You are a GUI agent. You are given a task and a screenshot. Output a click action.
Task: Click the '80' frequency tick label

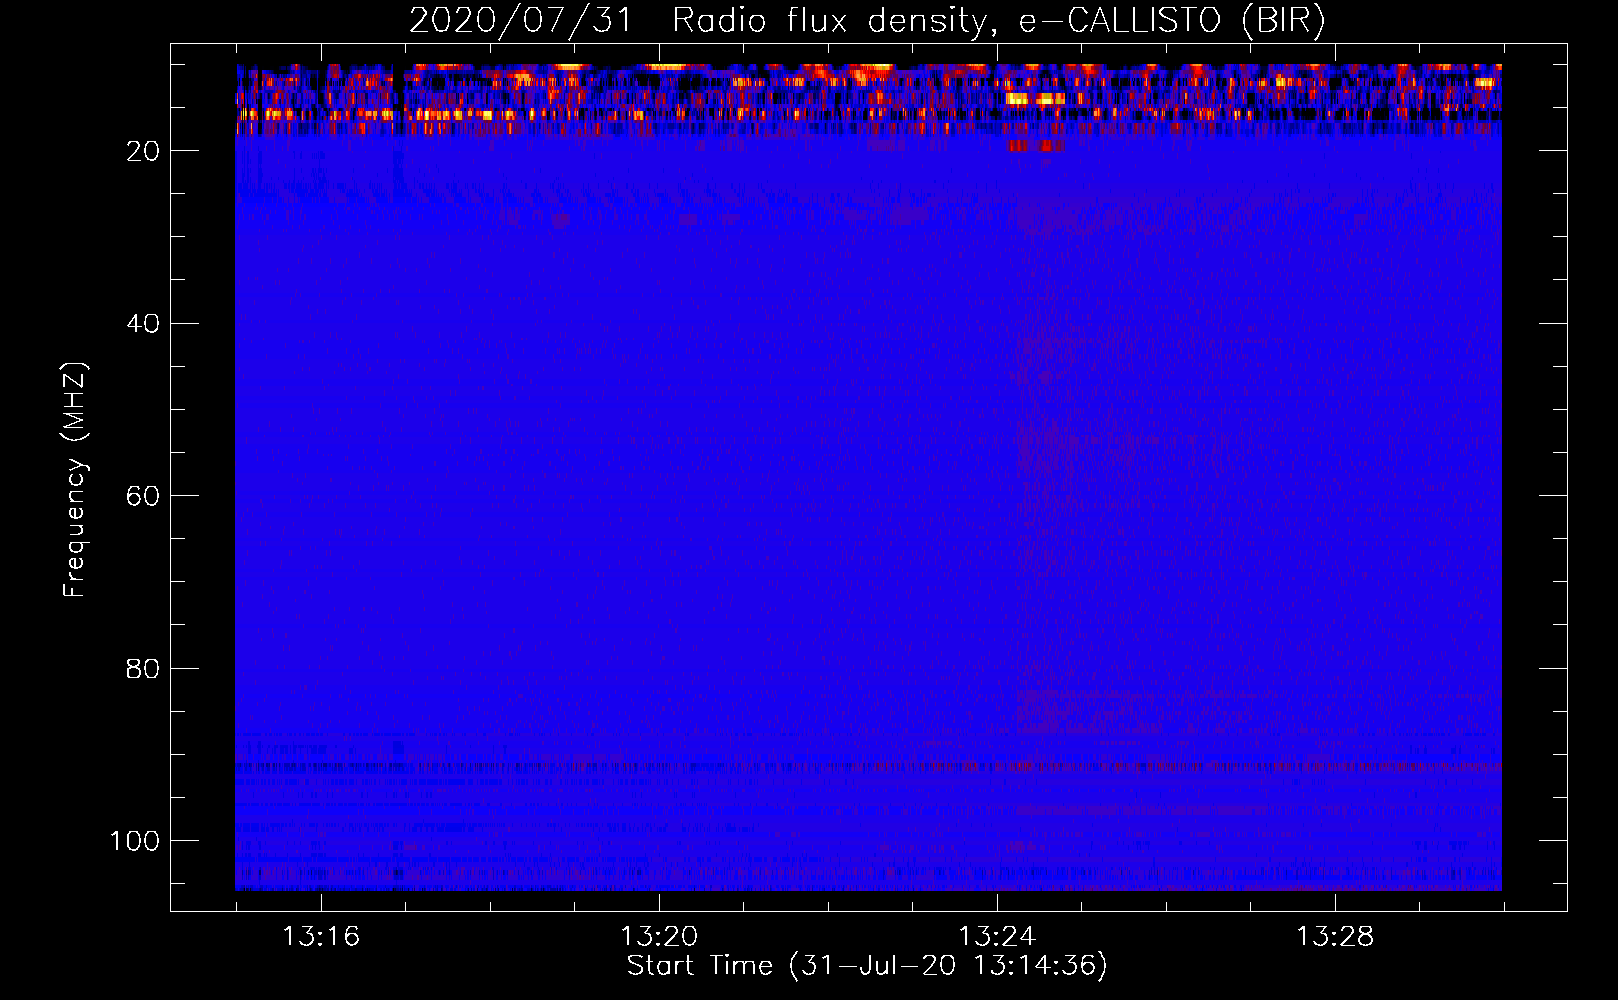tap(143, 669)
